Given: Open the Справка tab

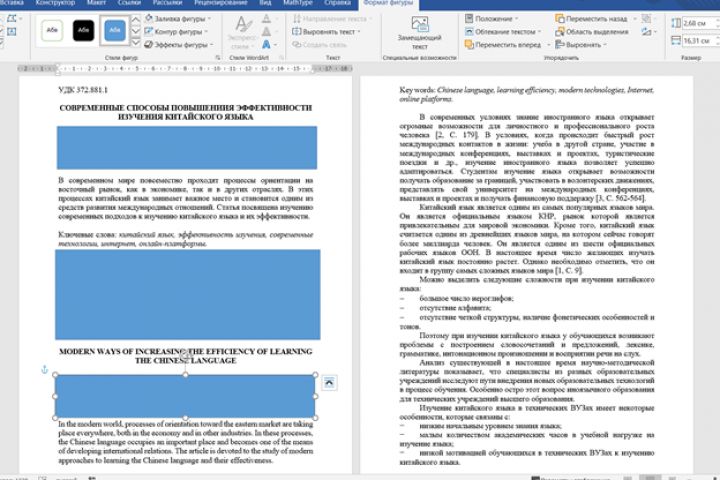Looking at the screenshot, I should coord(337,3).
